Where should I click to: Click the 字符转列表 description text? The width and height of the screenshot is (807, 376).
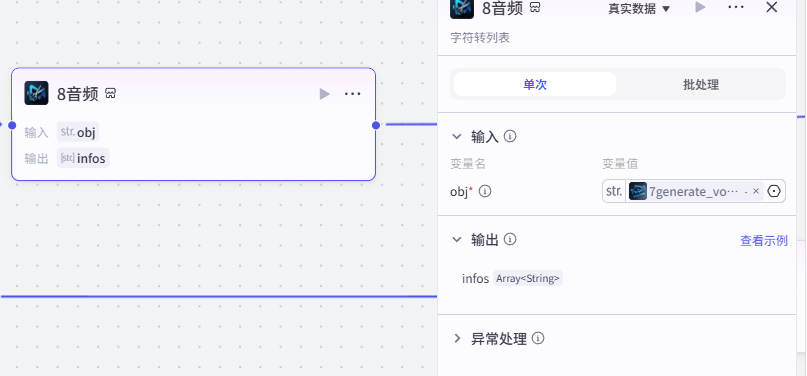[x=480, y=38]
